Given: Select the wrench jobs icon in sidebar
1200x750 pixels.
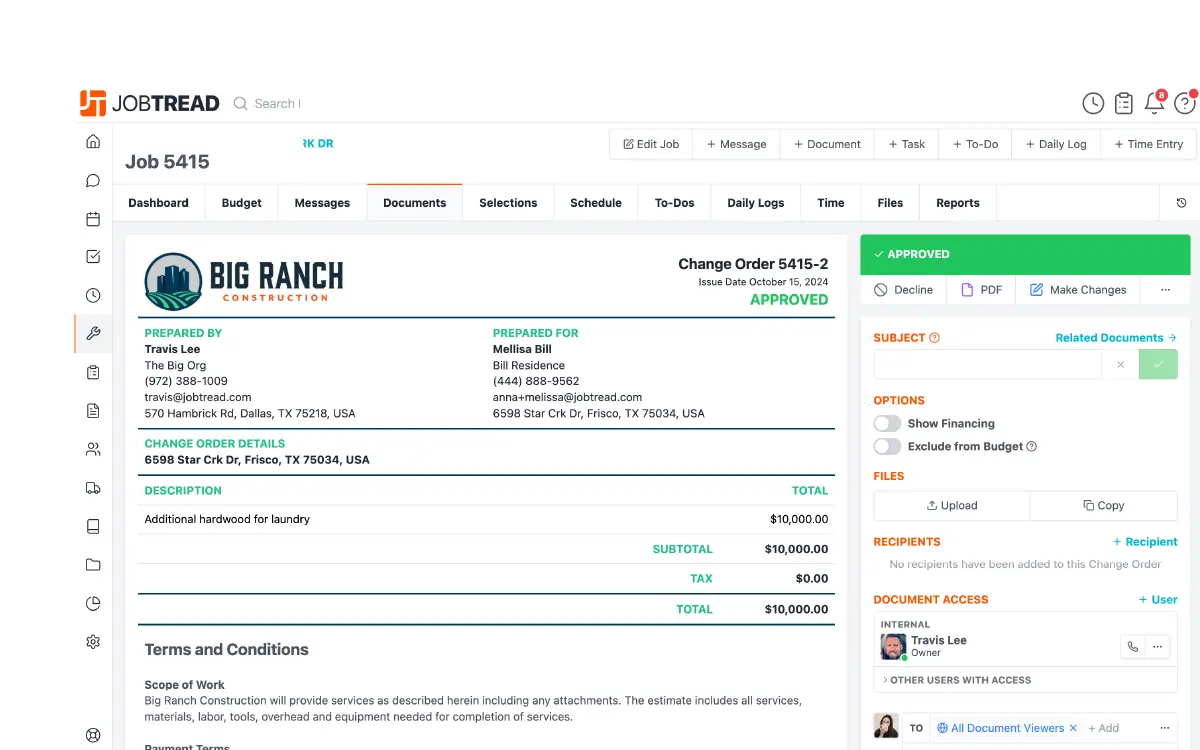Looking at the screenshot, I should pyautogui.click(x=93, y=333).
